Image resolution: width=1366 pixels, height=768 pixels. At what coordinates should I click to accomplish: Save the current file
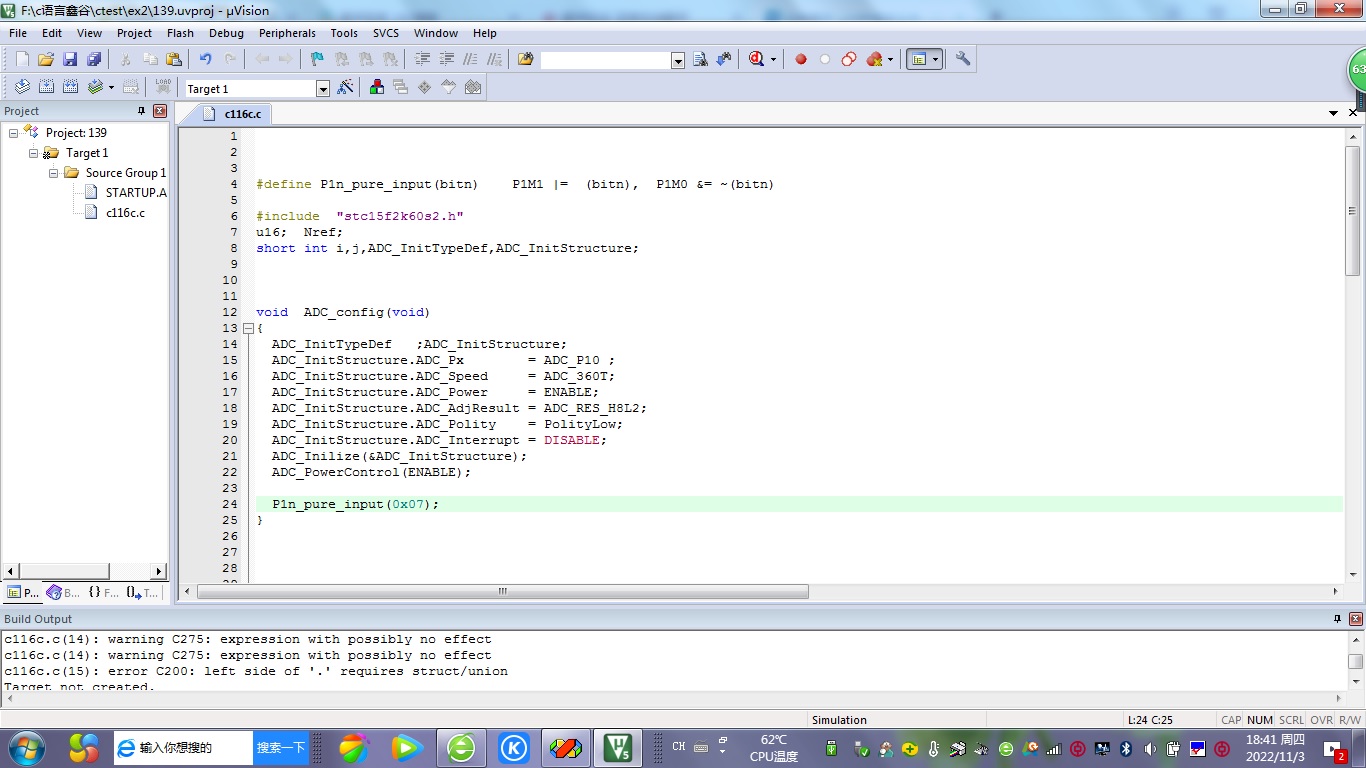pyautogui.click(x=70, y=59)
